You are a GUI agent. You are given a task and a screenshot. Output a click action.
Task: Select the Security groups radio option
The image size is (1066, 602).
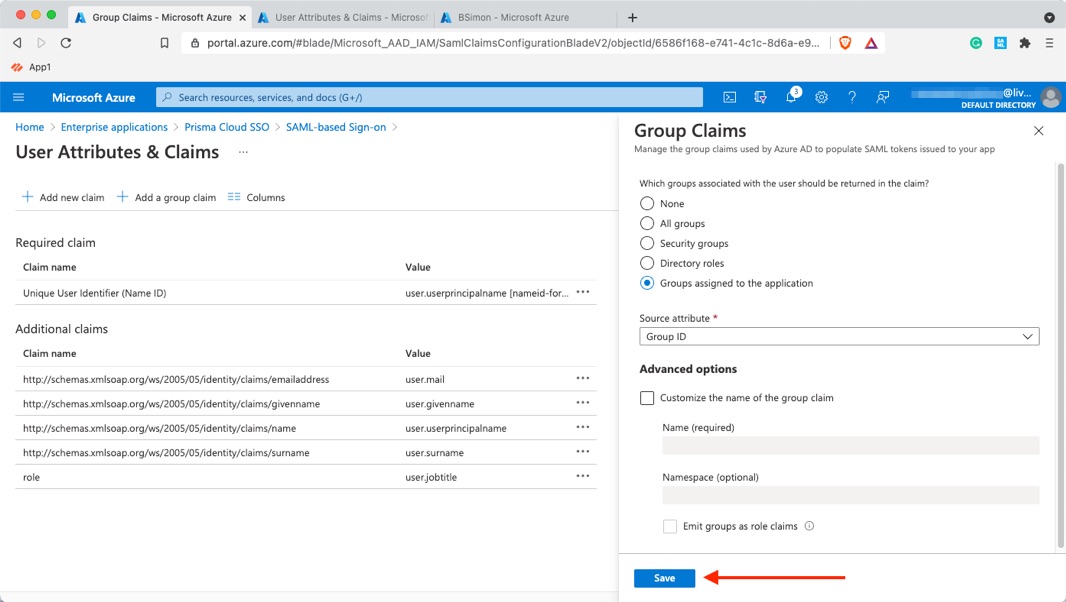pos(647,243)
